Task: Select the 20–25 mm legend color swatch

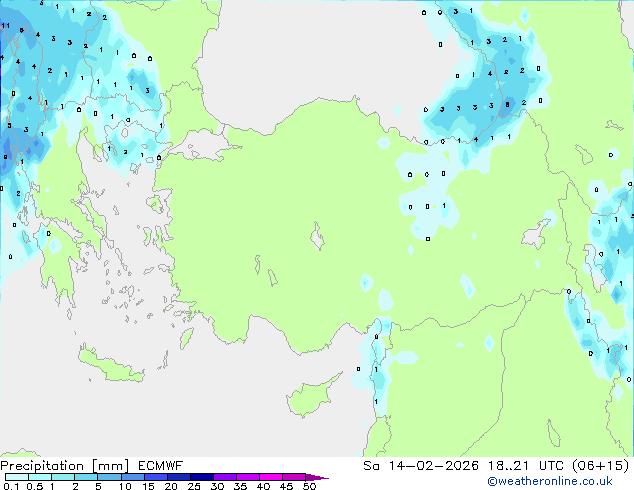Action: [179, 477]
